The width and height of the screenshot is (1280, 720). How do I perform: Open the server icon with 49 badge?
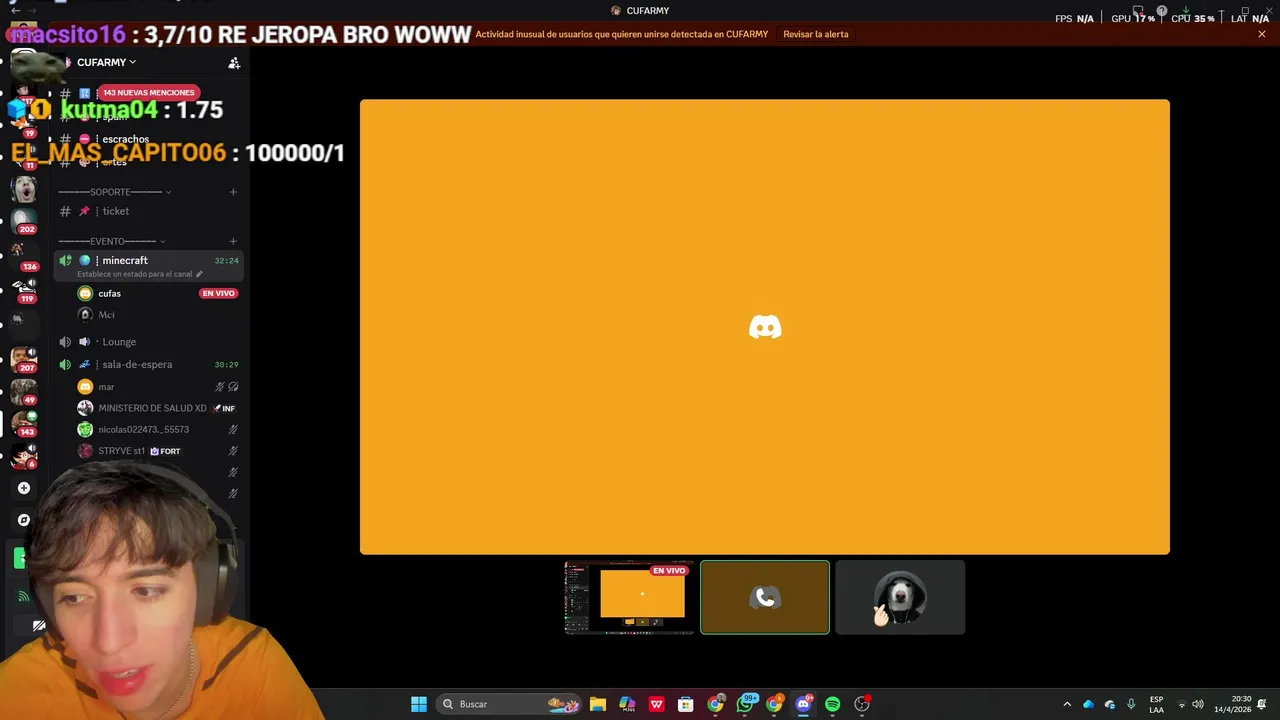point(24,391)
